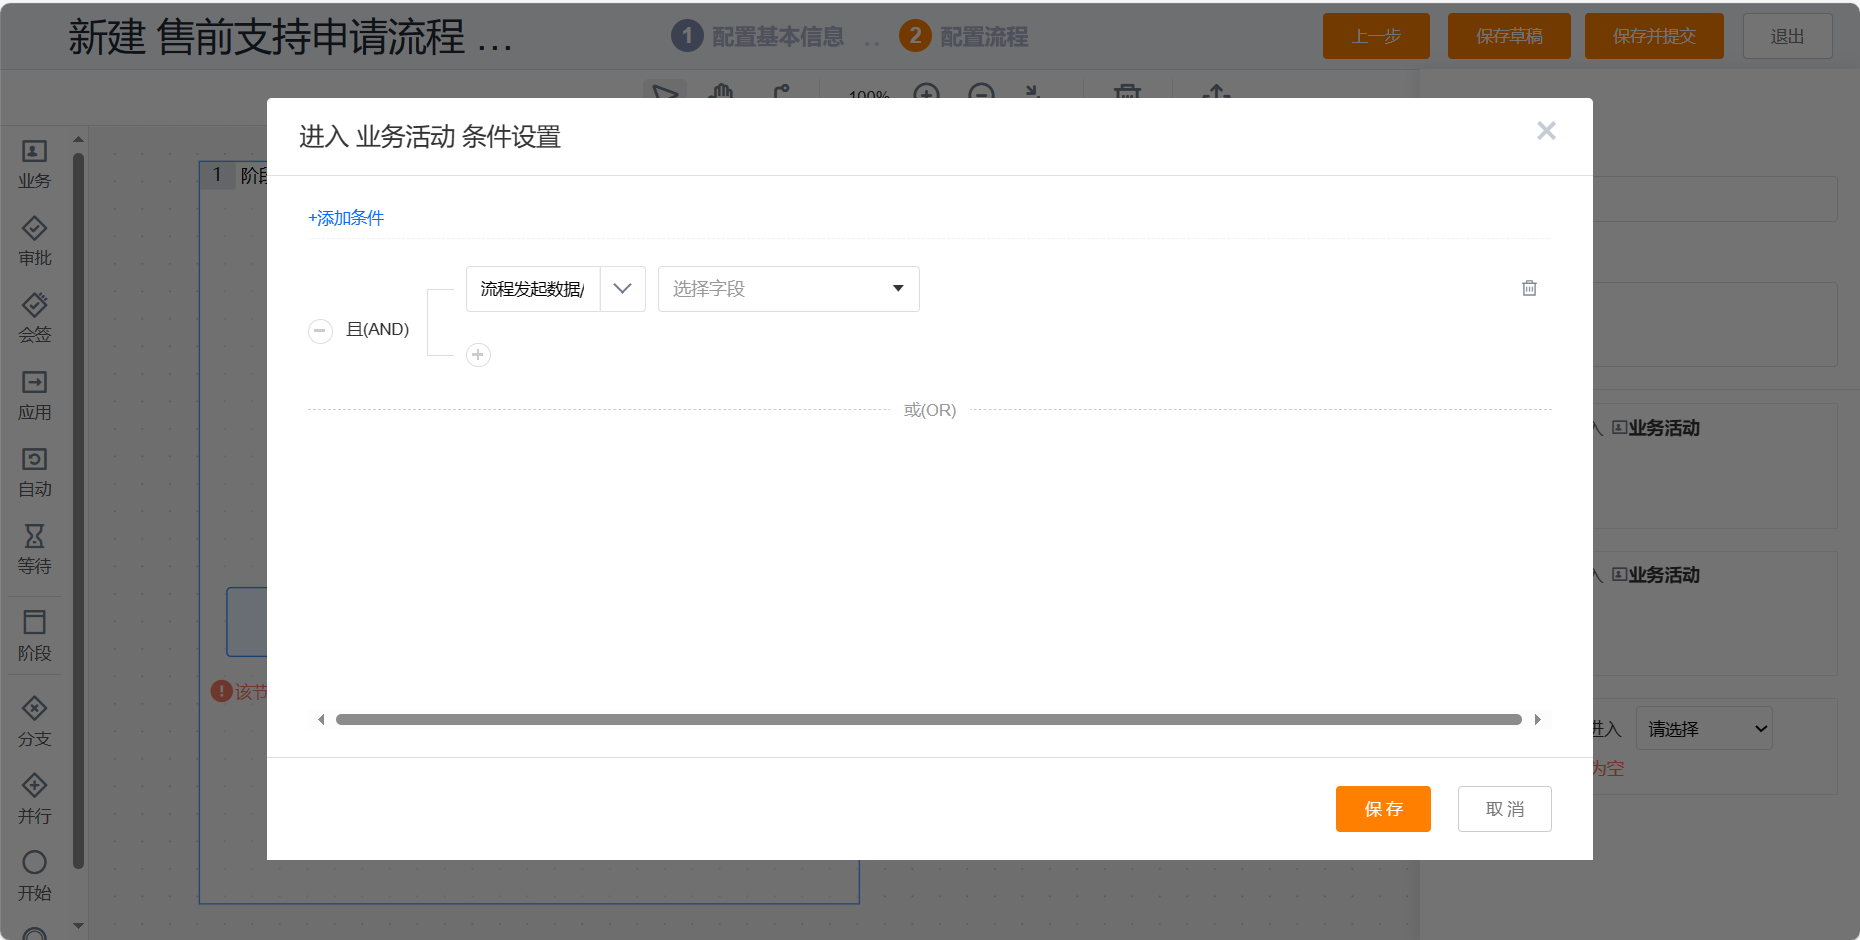The image size is (1860, 940).
Task: Select the 审批 approval node icon
Action: point(34,228)
